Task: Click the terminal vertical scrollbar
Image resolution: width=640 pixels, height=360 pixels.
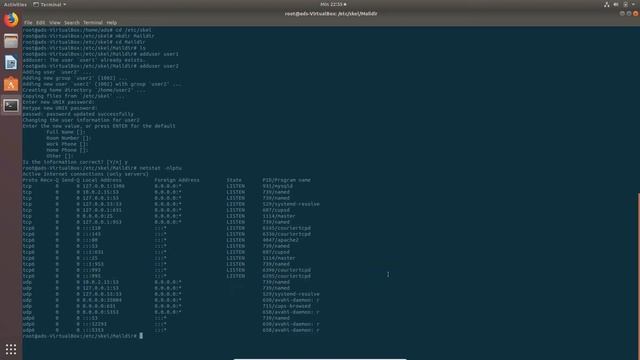Action: (x=638, y=277)
